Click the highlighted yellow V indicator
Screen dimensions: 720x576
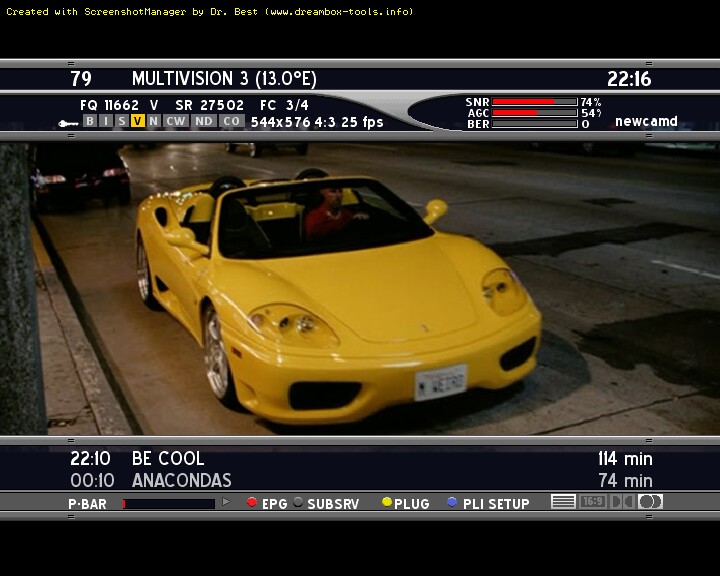coord(138,121)
